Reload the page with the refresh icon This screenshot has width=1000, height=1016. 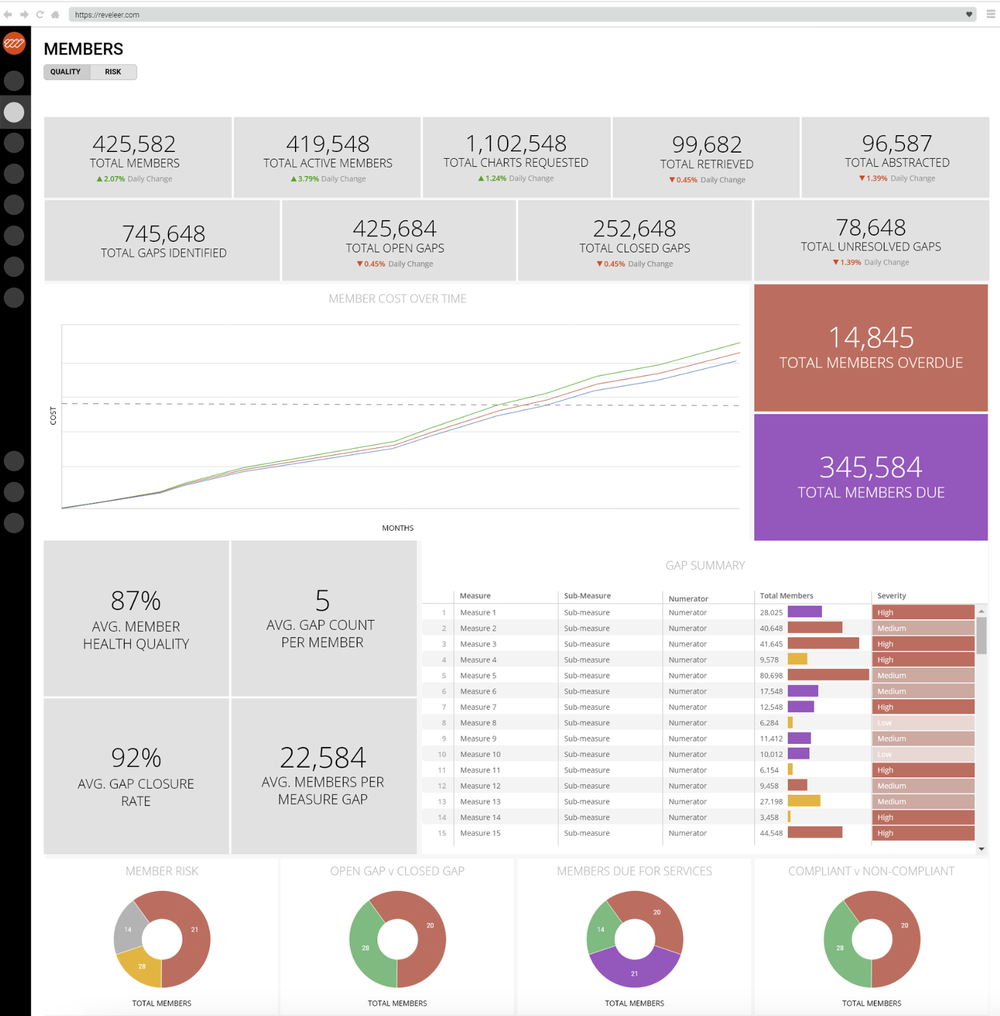pos(40,14)
